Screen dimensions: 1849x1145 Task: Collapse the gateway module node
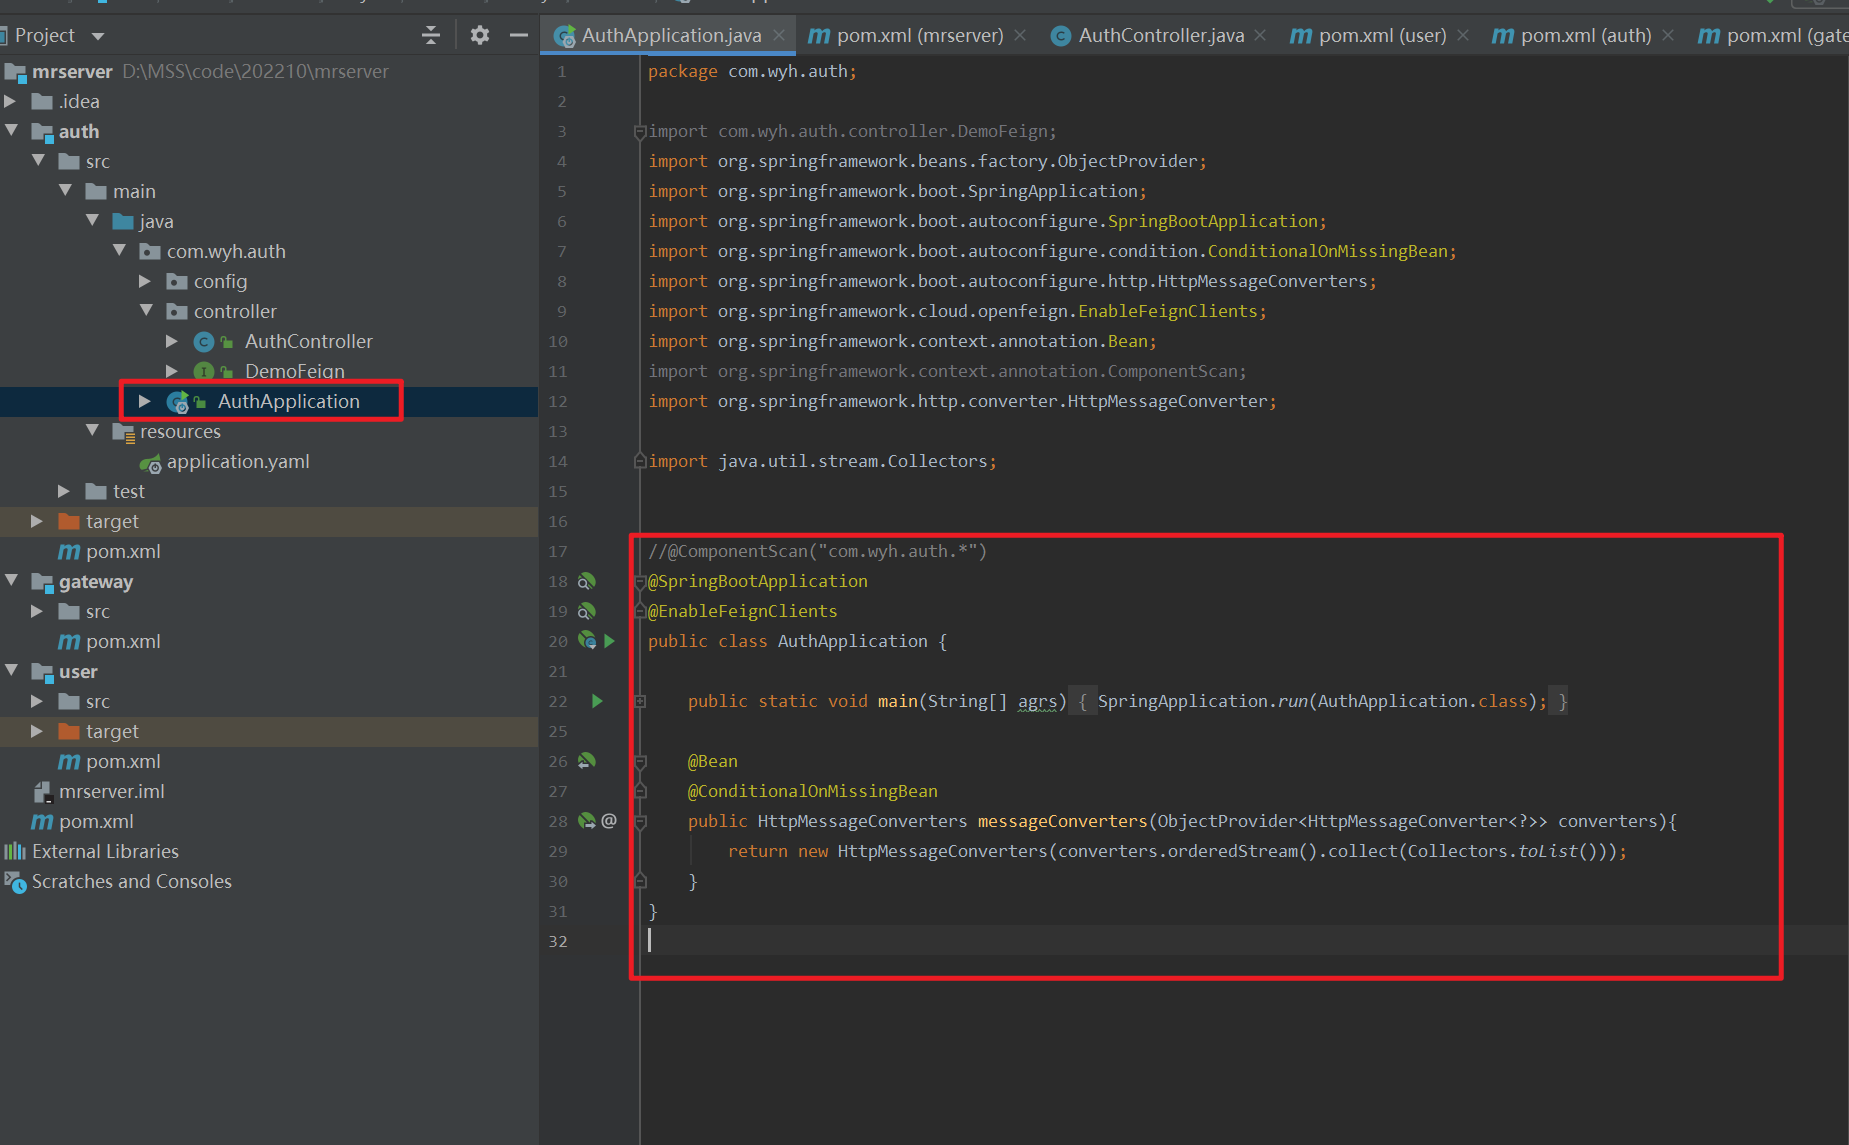11,581
